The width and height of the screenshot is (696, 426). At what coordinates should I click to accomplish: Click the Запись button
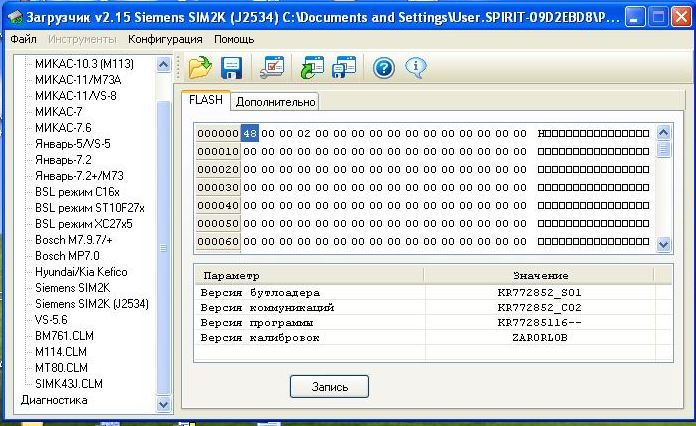pos(329,387)
